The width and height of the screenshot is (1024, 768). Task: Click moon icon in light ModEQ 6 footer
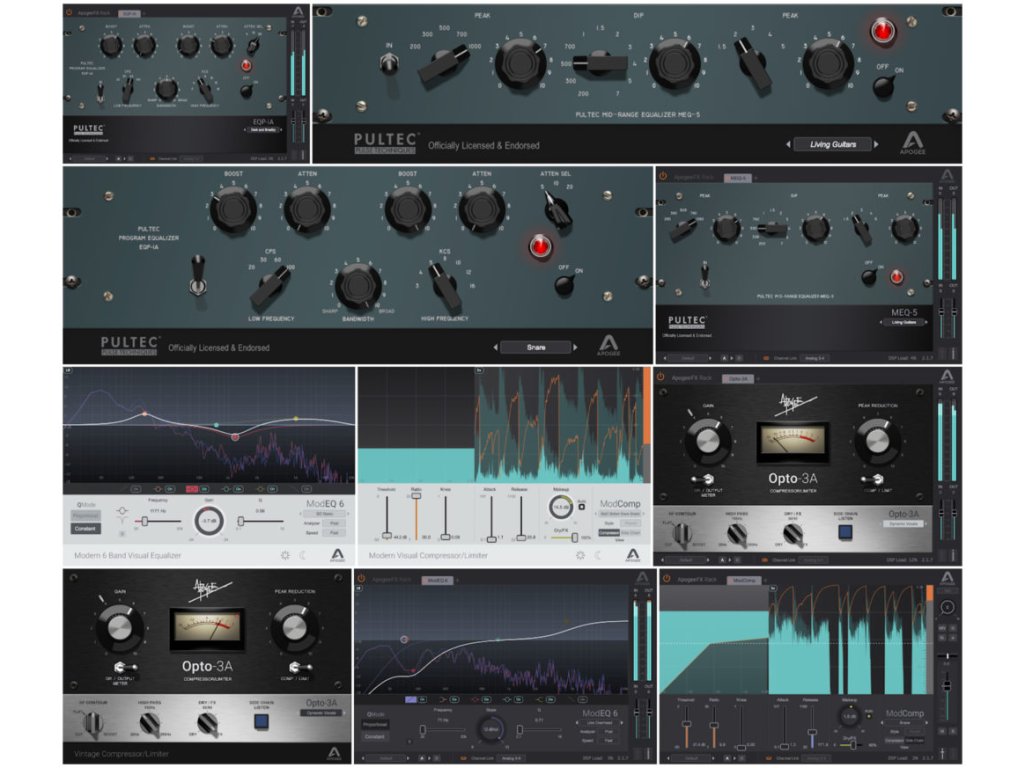tap(304, 555)
